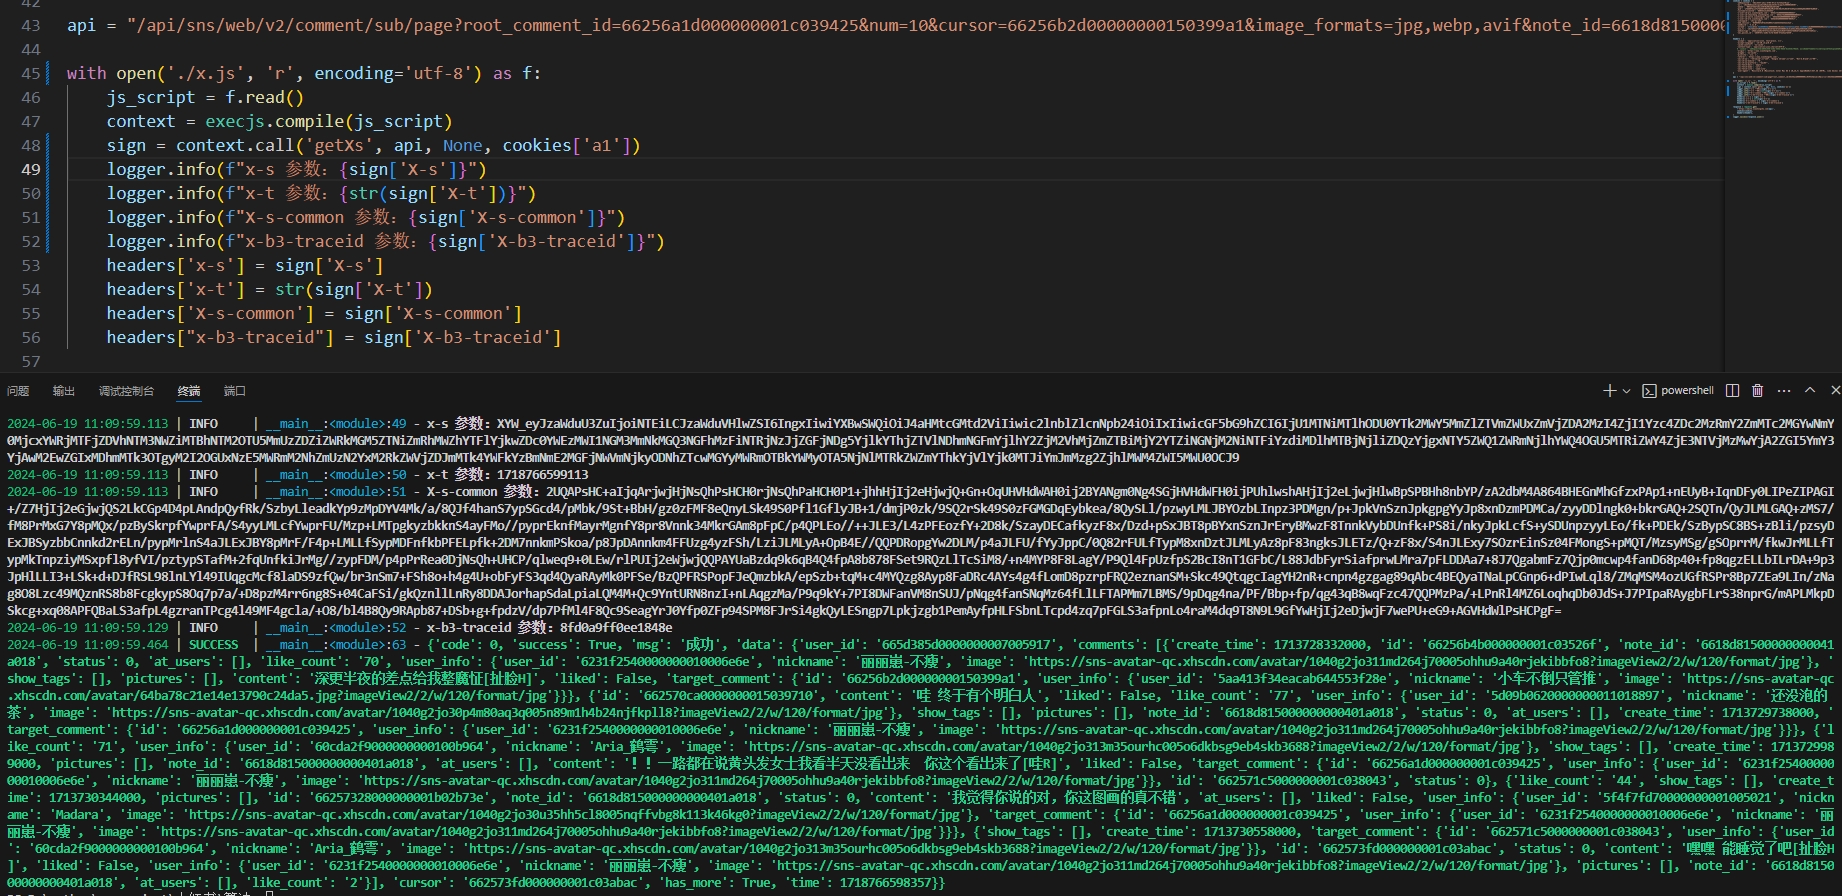Select the powershell terminal label

pyautogui.click(x=1687, y=391)
